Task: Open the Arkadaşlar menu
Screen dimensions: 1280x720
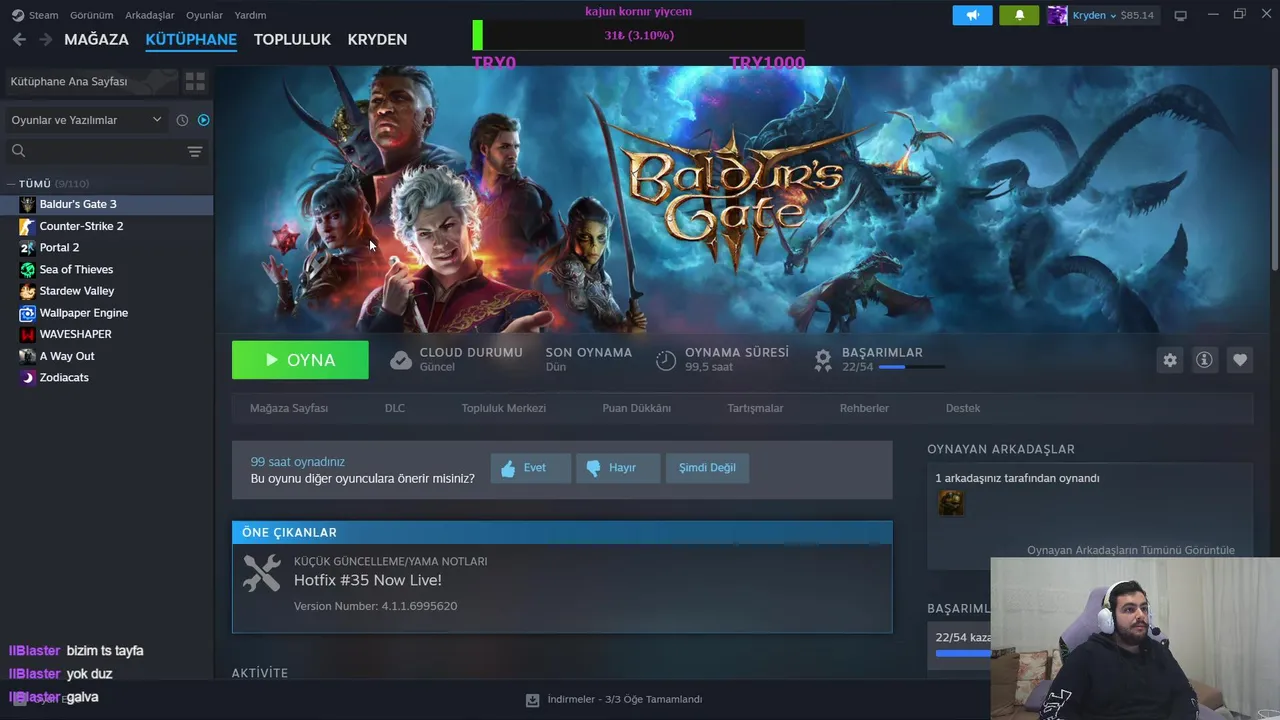Action: click(x=149, y=15)
